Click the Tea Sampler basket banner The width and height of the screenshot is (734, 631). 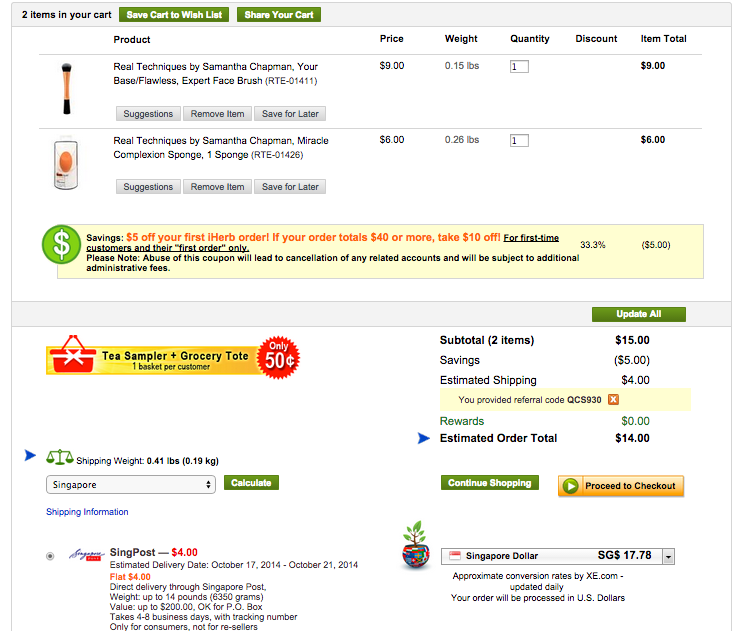click(x=173, y=358)
